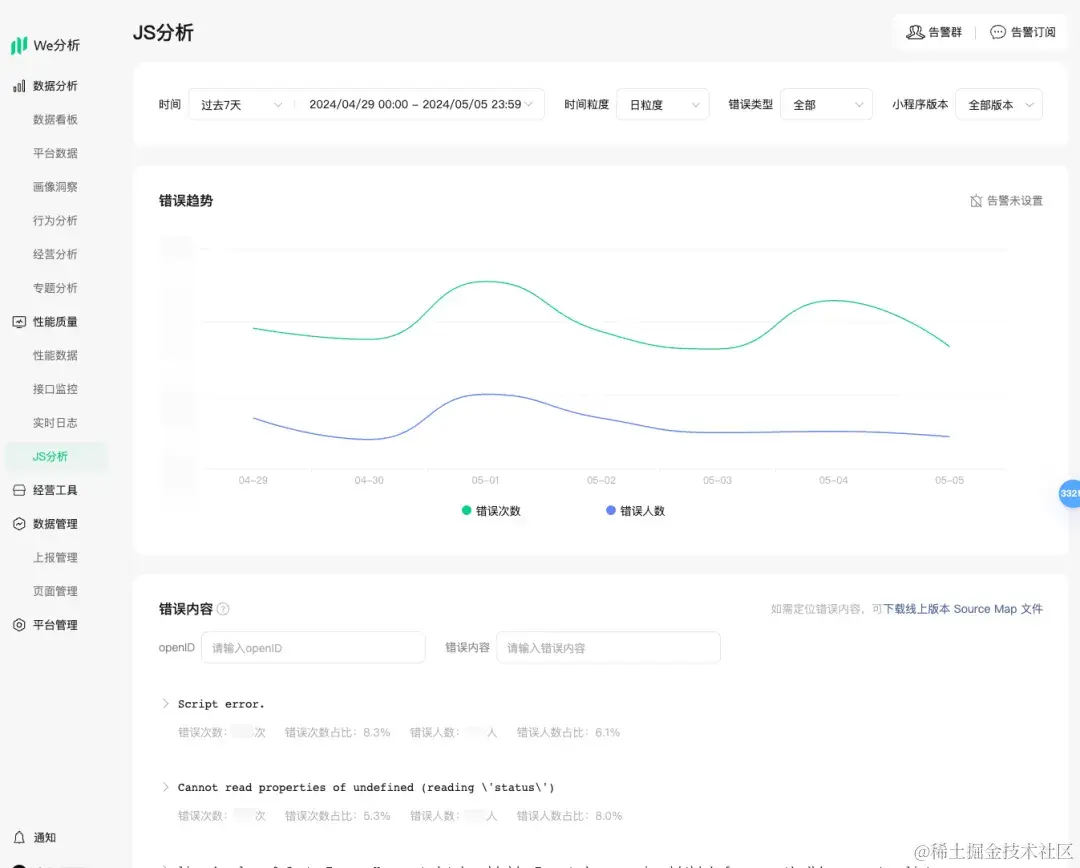Open the 下载线上版本 Source Map 文件 link

tap(963, 609)
